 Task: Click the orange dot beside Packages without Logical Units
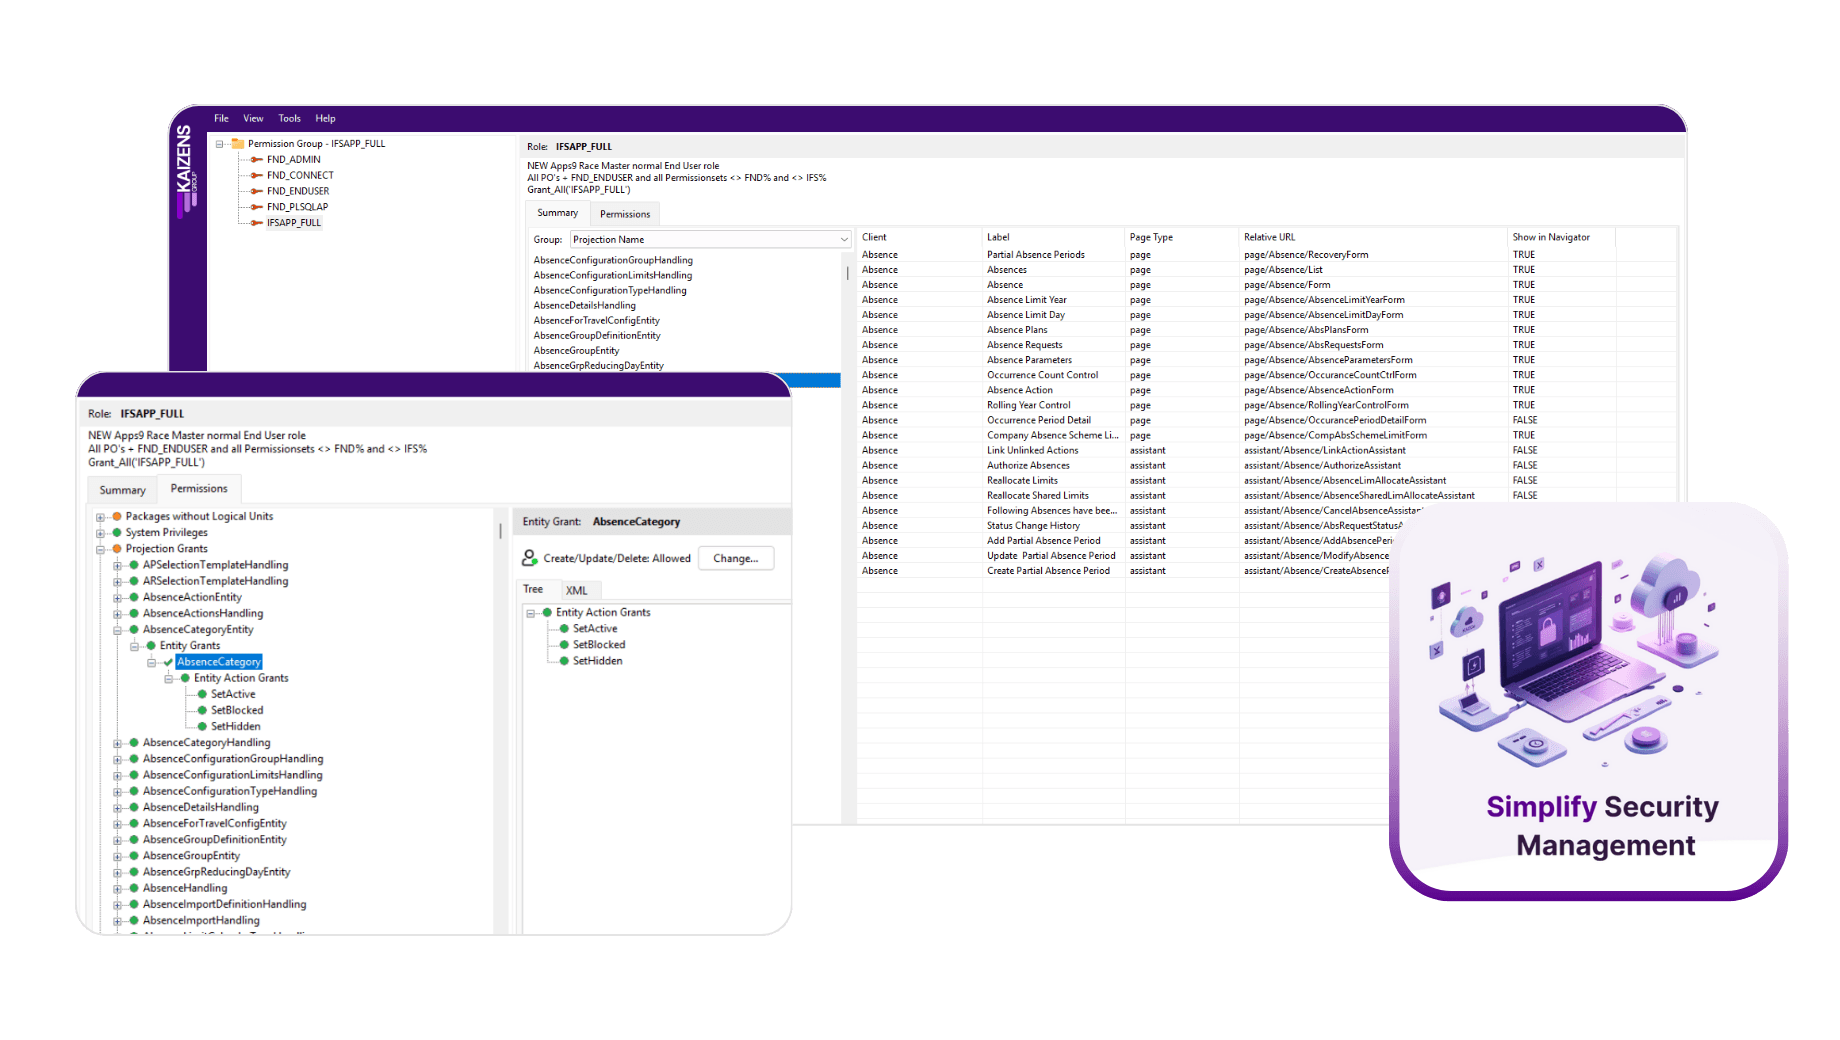click(x=117, y=517)
